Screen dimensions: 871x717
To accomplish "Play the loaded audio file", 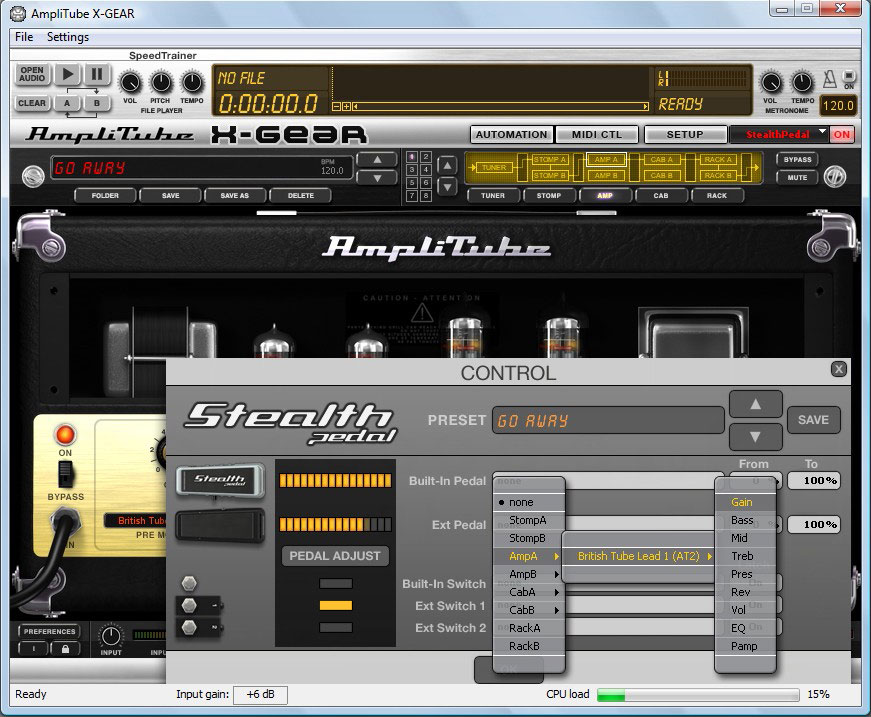I will [68, 74].
